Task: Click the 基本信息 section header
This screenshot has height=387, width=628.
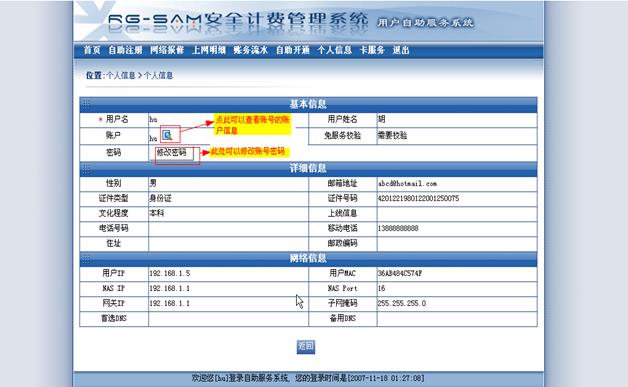Action: pos(308,104)
